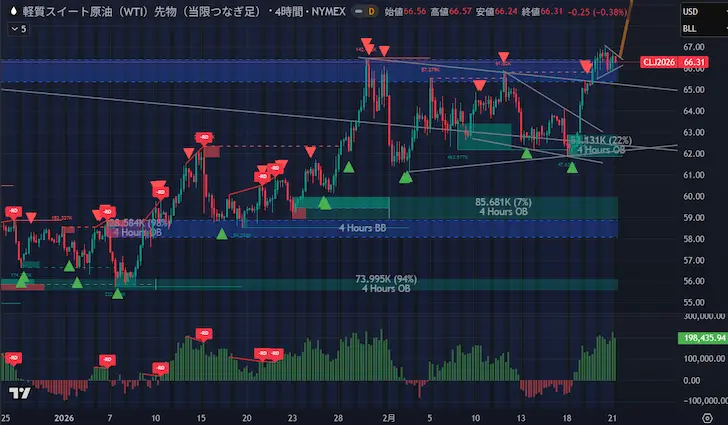728x425 pixels.
Task: Click the TradingView logo in bottom-left
Action: [x=16, y=393]
